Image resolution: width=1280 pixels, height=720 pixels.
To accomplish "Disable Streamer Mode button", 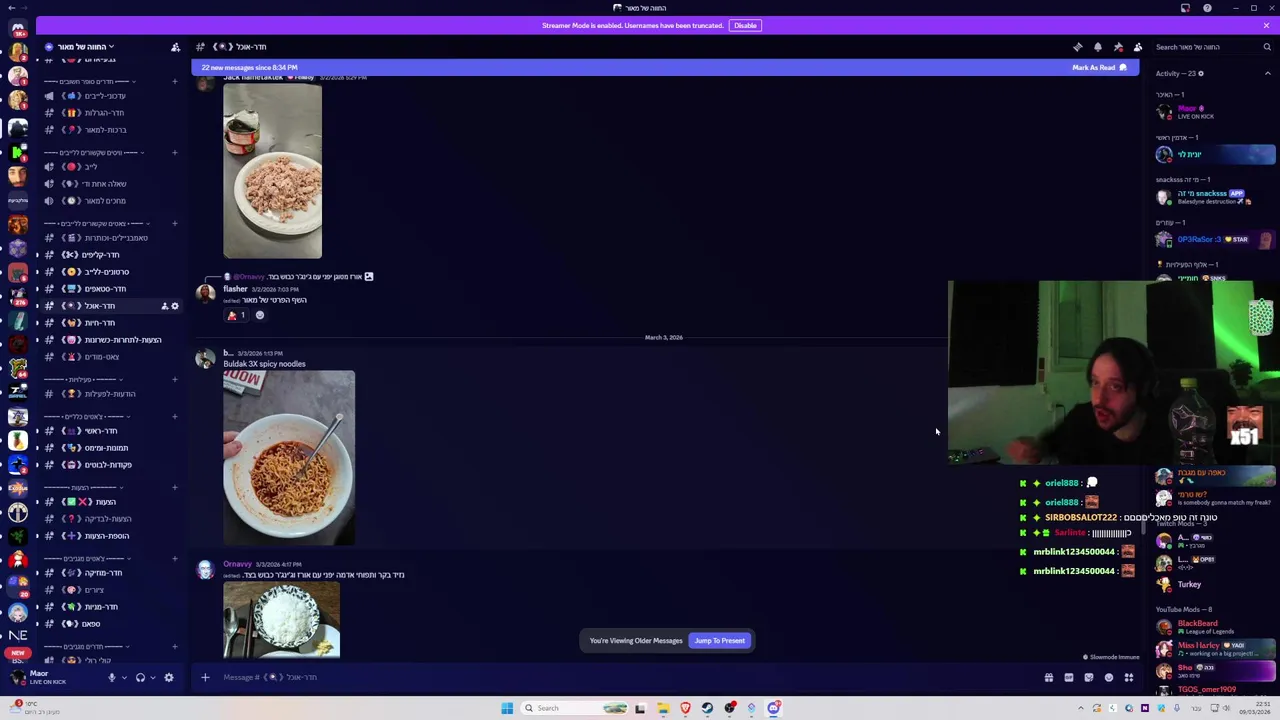I will point(745,26).
